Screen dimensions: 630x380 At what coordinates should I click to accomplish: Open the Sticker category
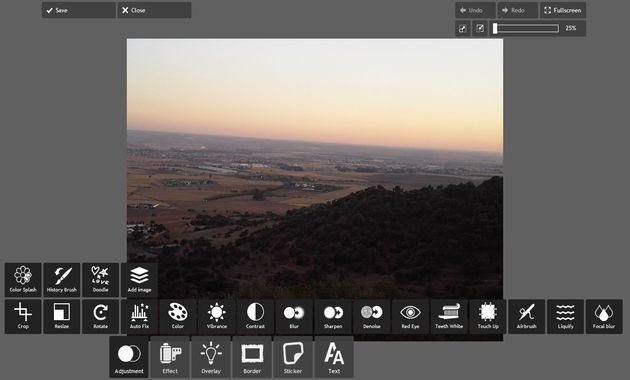[293, 357]
